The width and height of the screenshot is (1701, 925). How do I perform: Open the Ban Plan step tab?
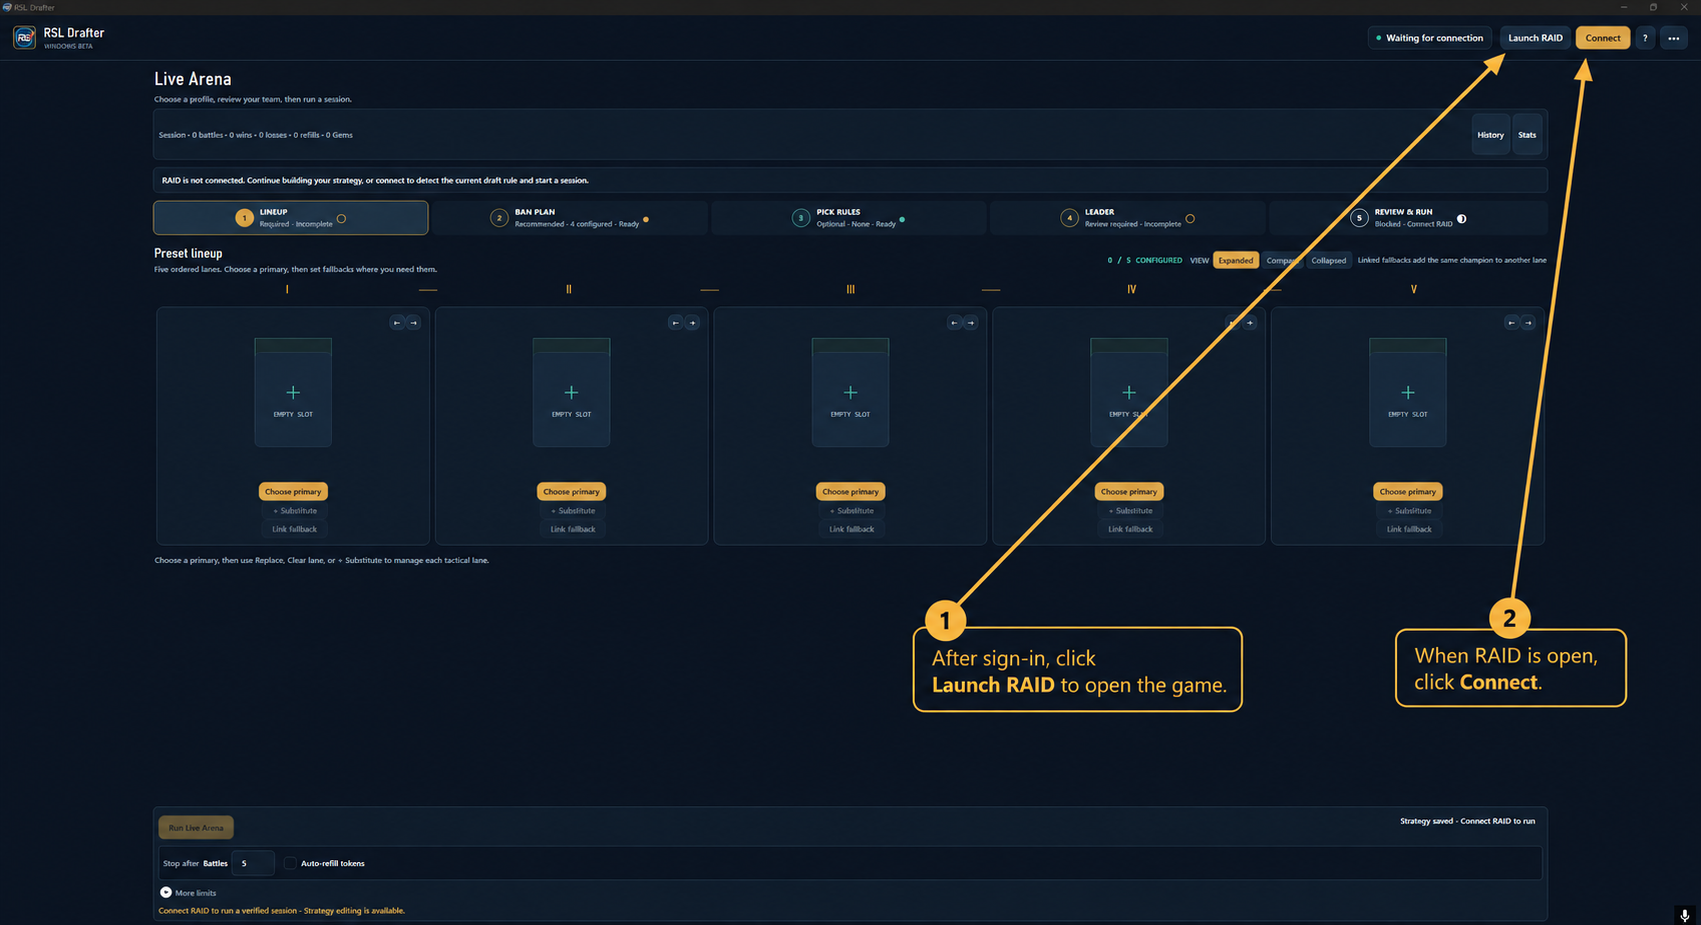pos(570,218)
